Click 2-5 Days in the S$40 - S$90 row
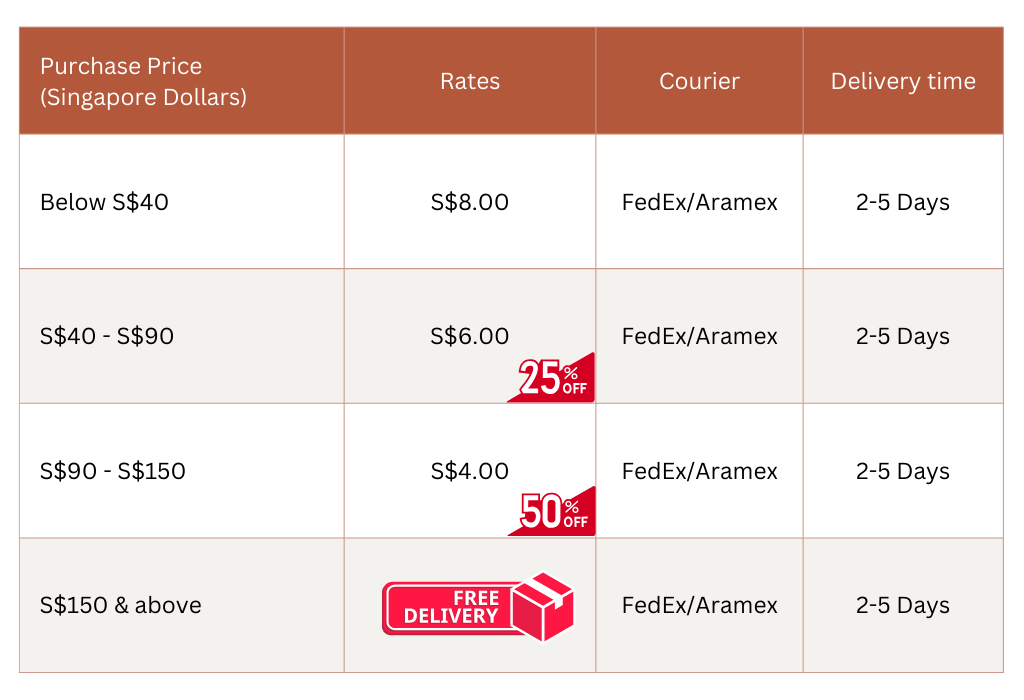The width and height of the screenshot is (1024, 700). (903, 336)
